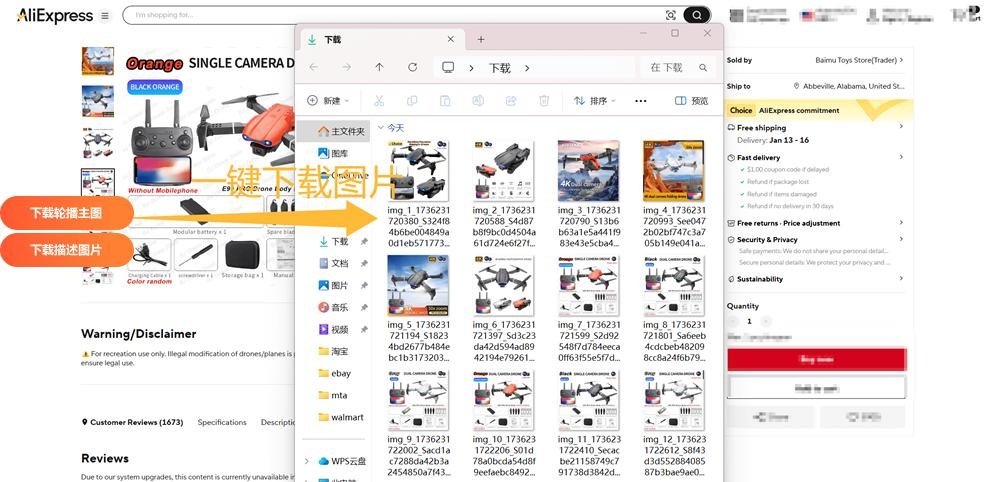
Task: Select file img_3_1736231720790 thumbnail
Action: tap(589, 171)
